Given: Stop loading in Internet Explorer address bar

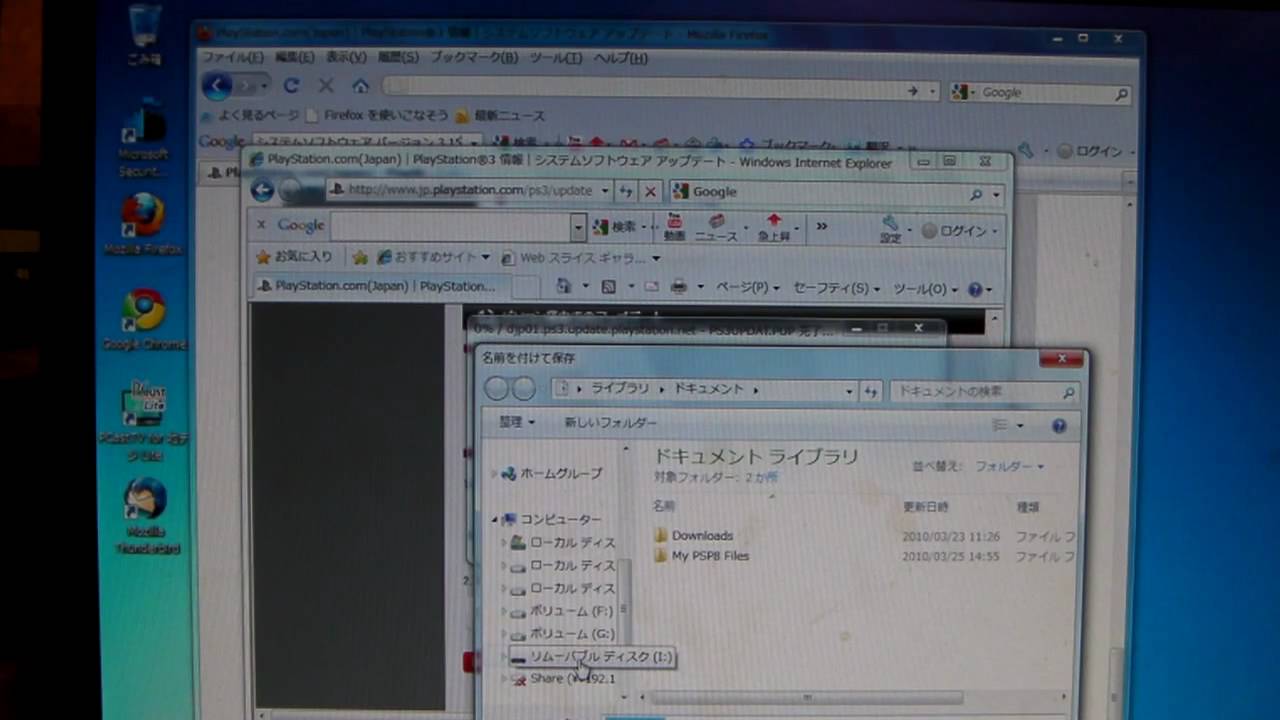Looking at the screenshot, I should click(650, 191).
